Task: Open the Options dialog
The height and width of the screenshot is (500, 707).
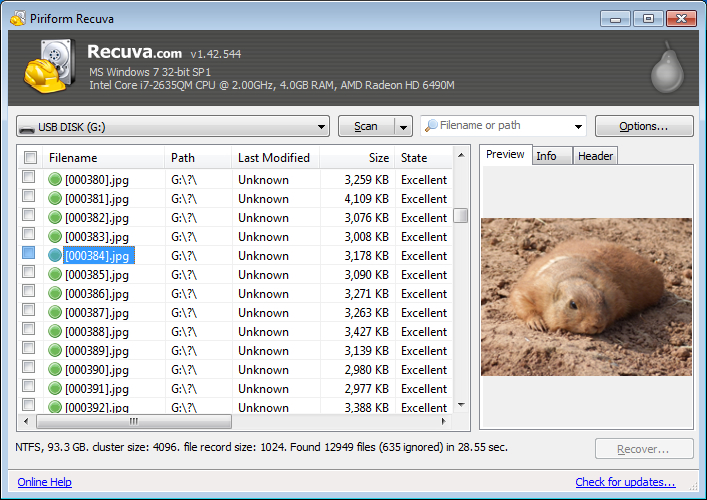Action: coord(644,126)
